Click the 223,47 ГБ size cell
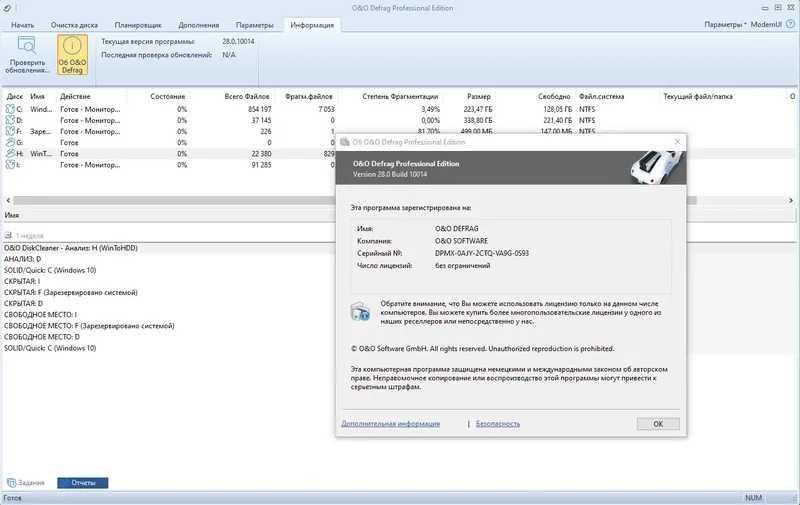The height and width of the screenshot is (505, 800). [478, 109]
